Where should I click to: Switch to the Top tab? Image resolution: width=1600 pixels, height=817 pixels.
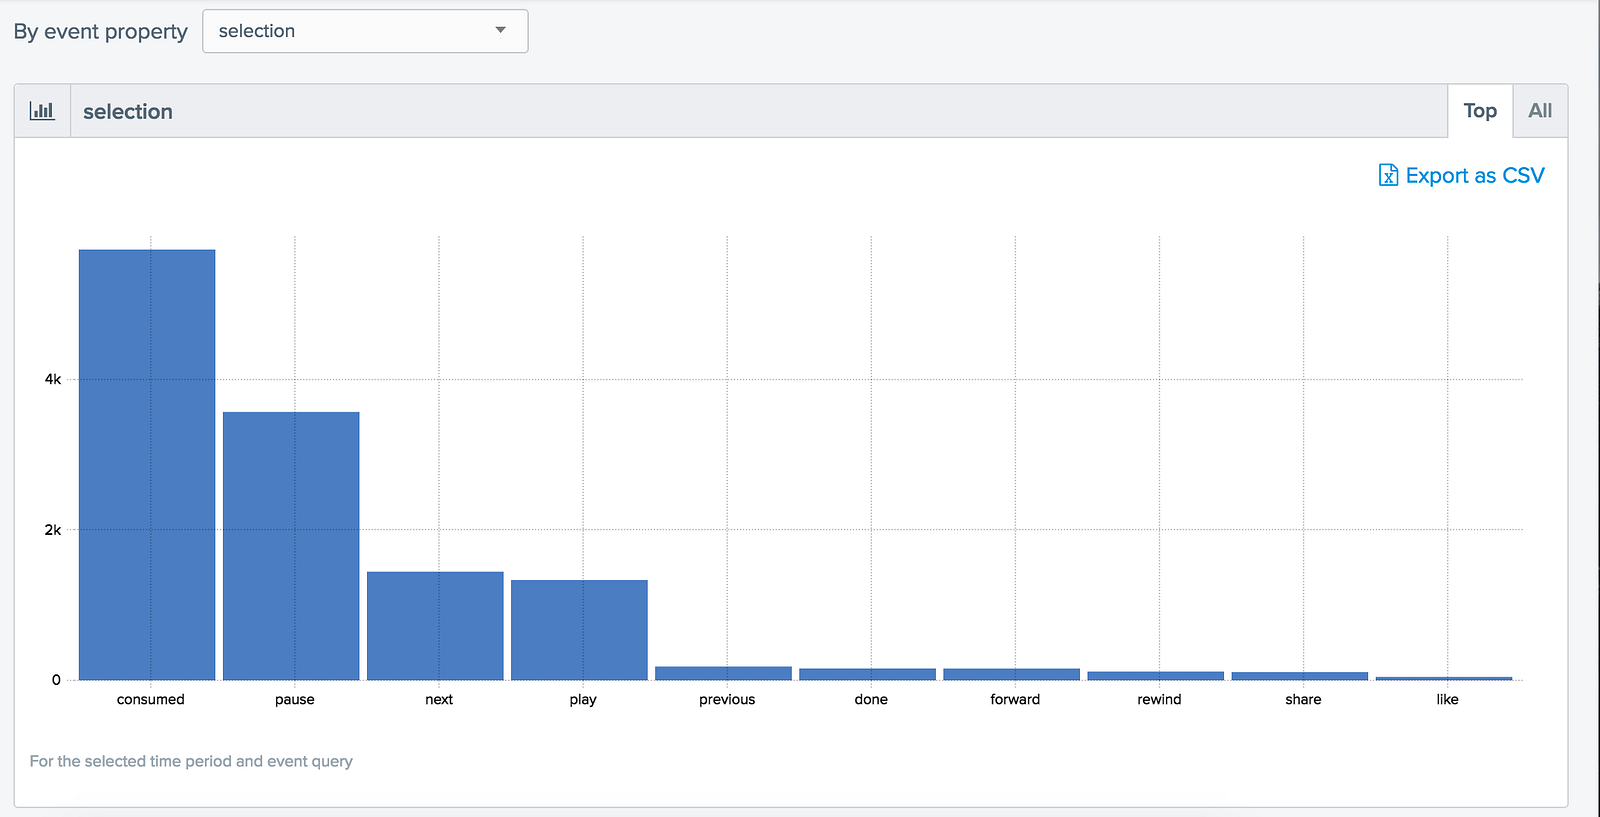click(x=1480, y=111)
